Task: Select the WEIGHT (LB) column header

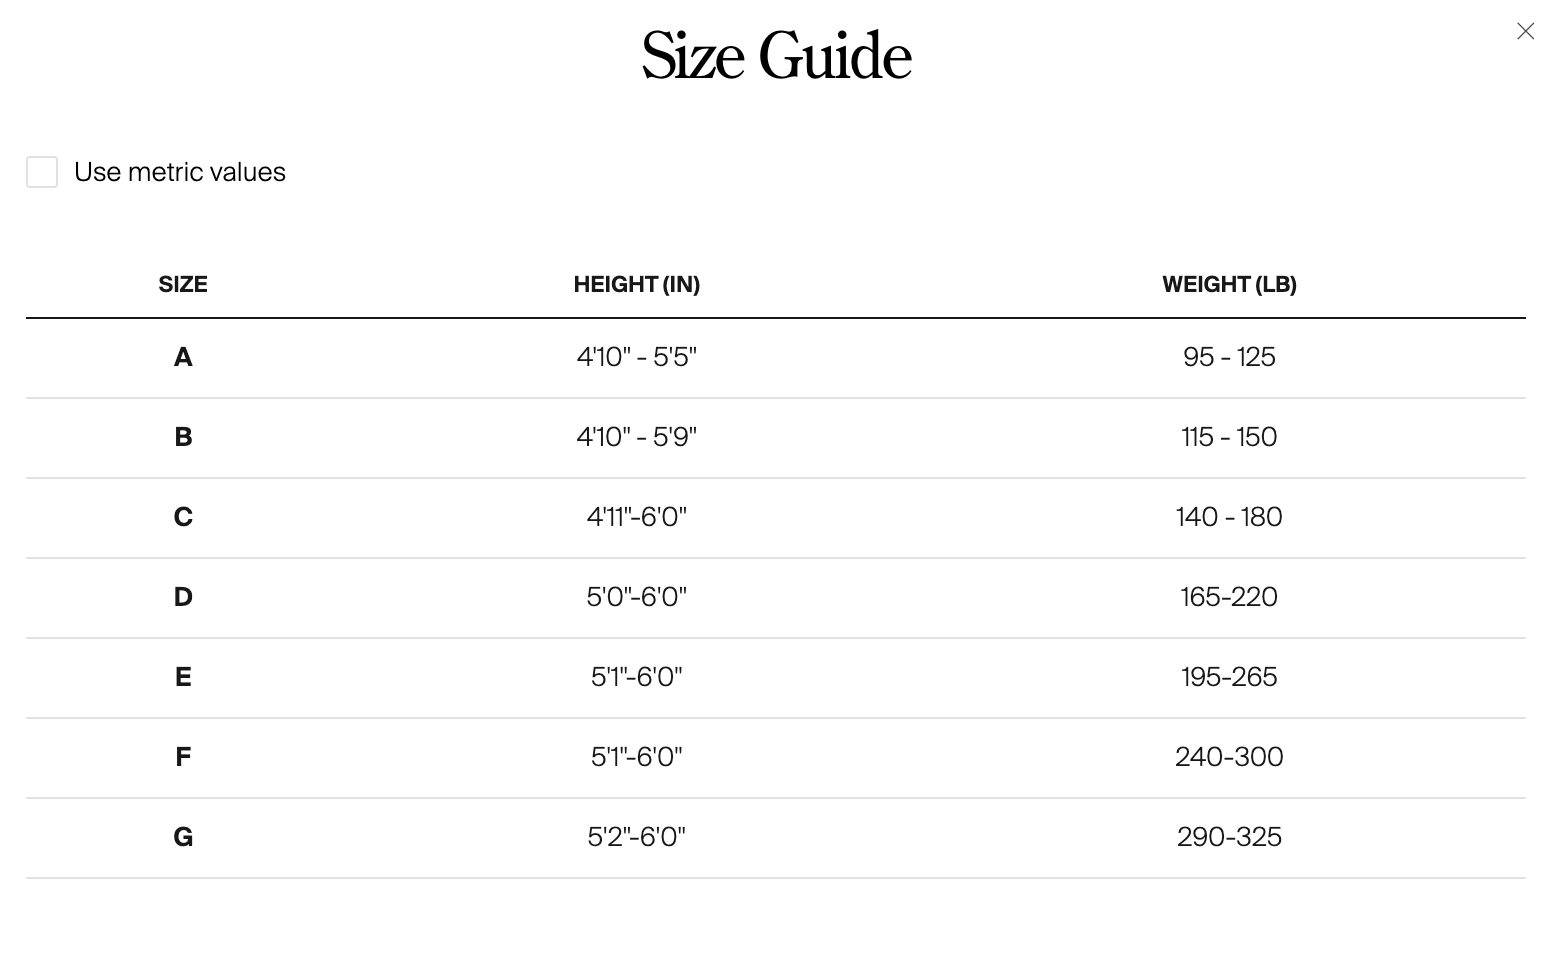Action: (1229, 284)
